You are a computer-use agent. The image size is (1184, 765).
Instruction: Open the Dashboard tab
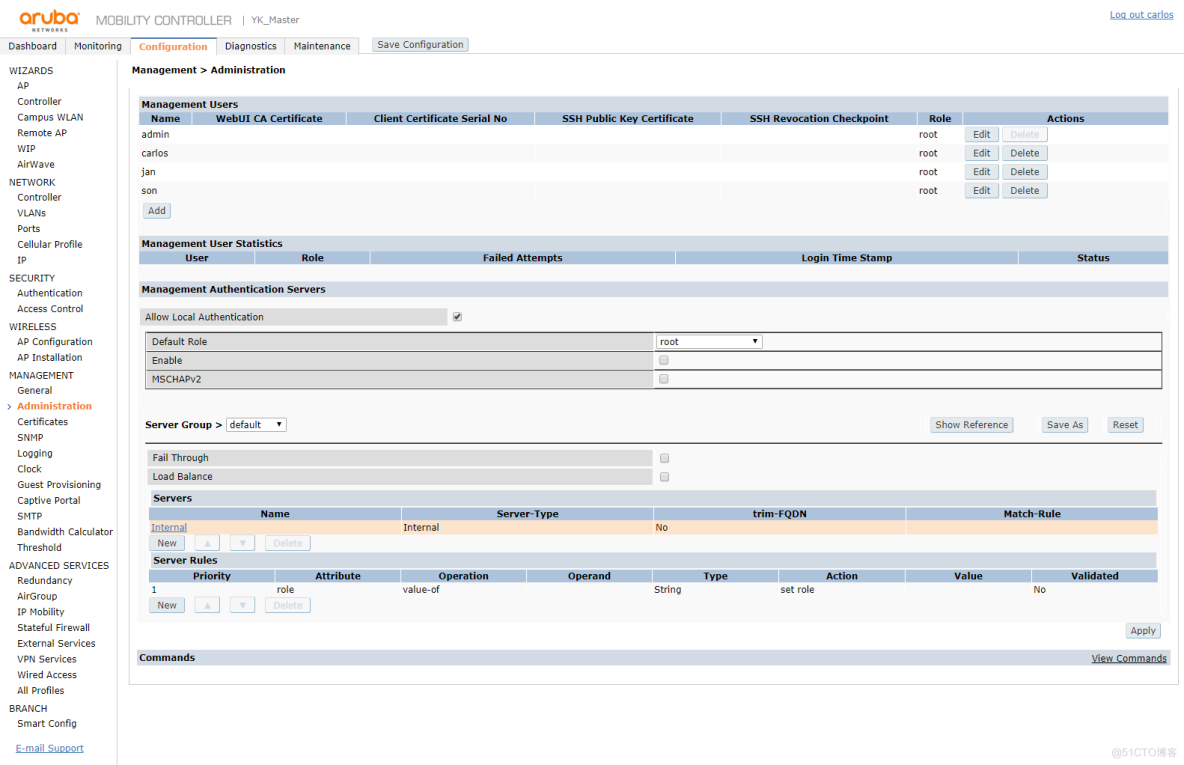pyautogui.click(x=32, y=46)
